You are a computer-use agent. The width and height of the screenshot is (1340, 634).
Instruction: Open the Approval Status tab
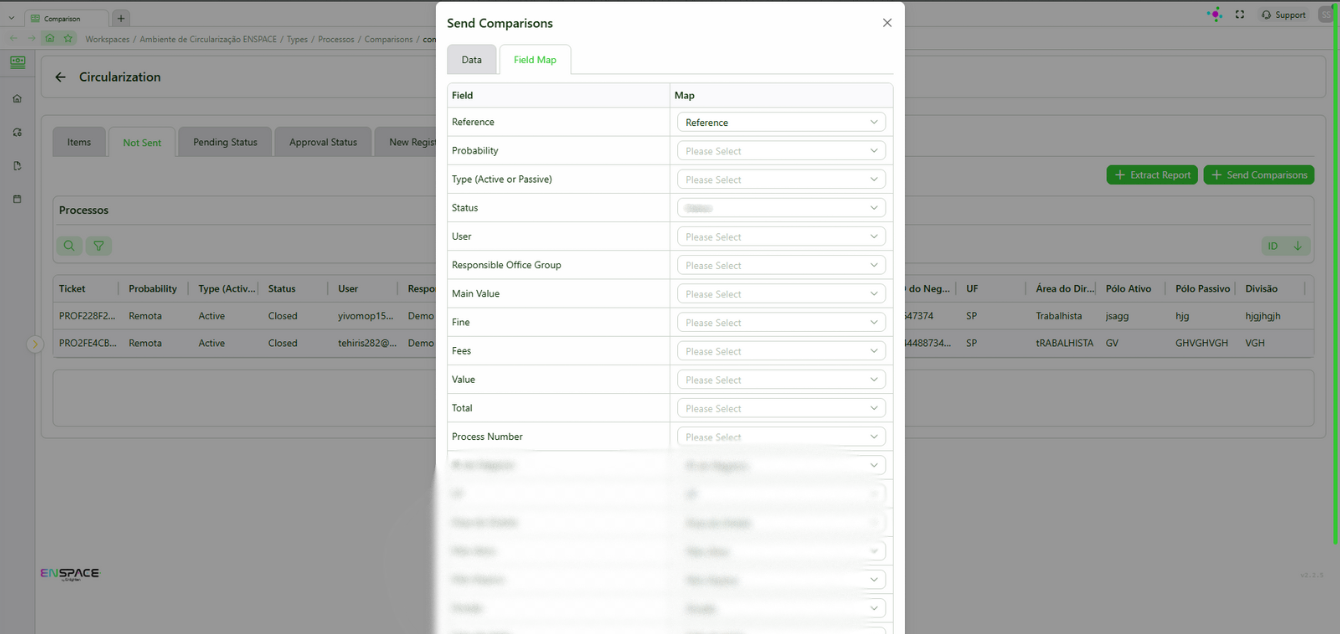[x=323, y=142]
